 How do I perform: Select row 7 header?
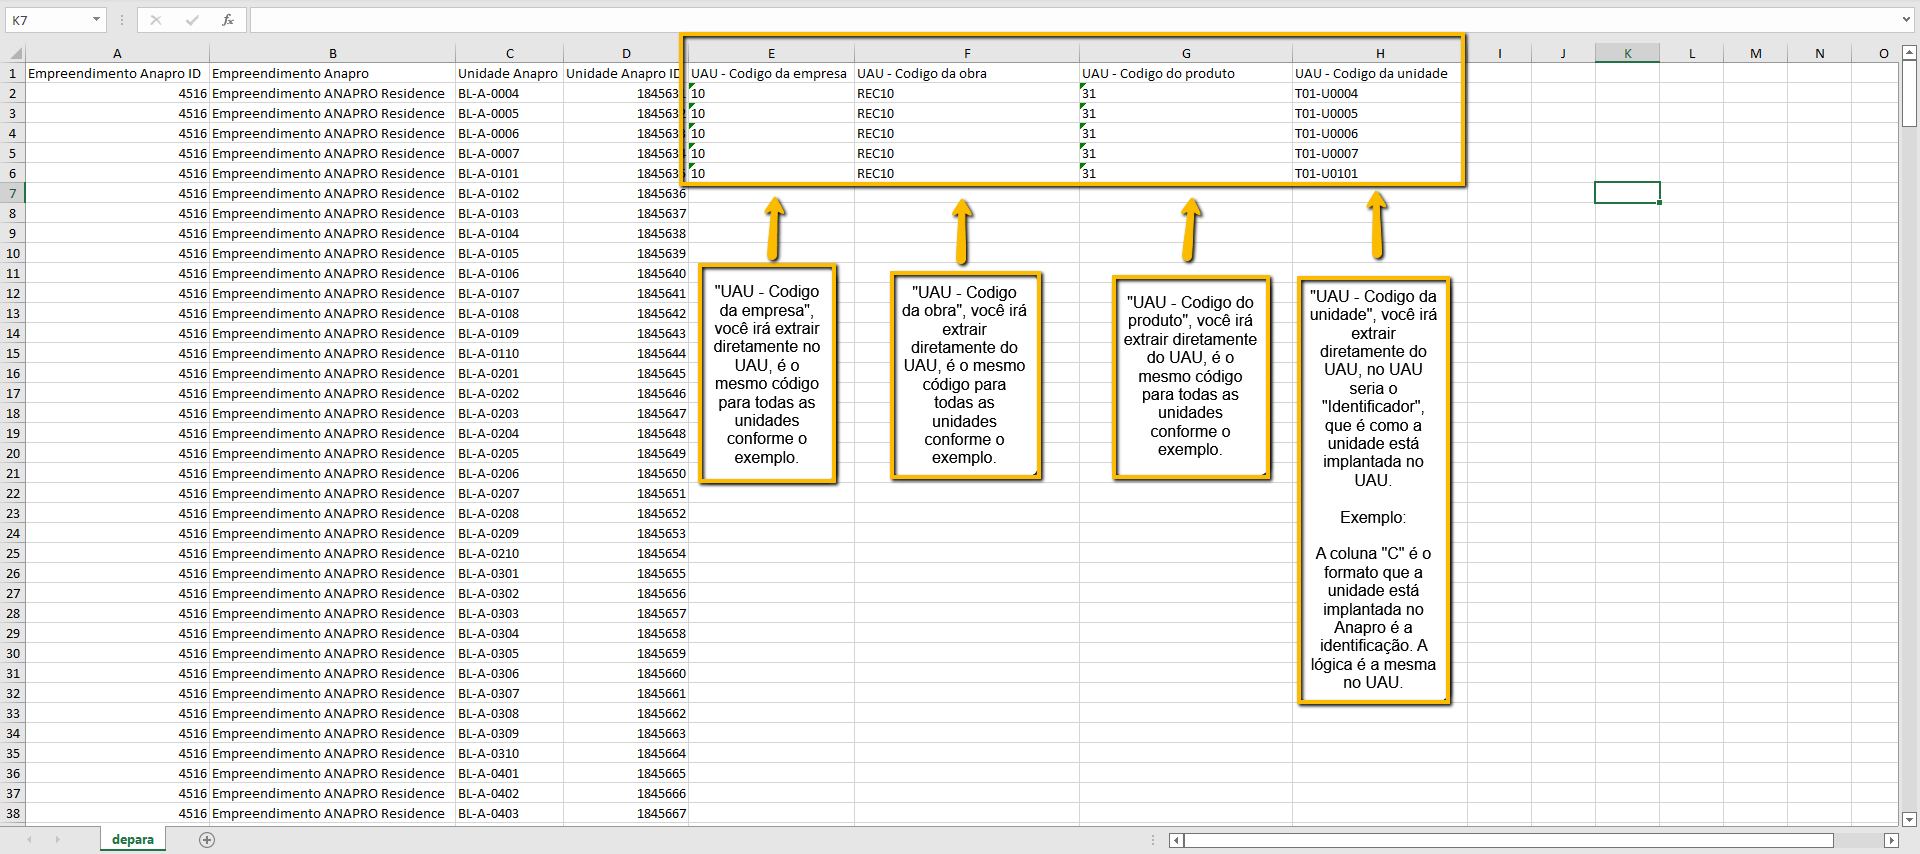pyautogui.click(x=13, y=193)
